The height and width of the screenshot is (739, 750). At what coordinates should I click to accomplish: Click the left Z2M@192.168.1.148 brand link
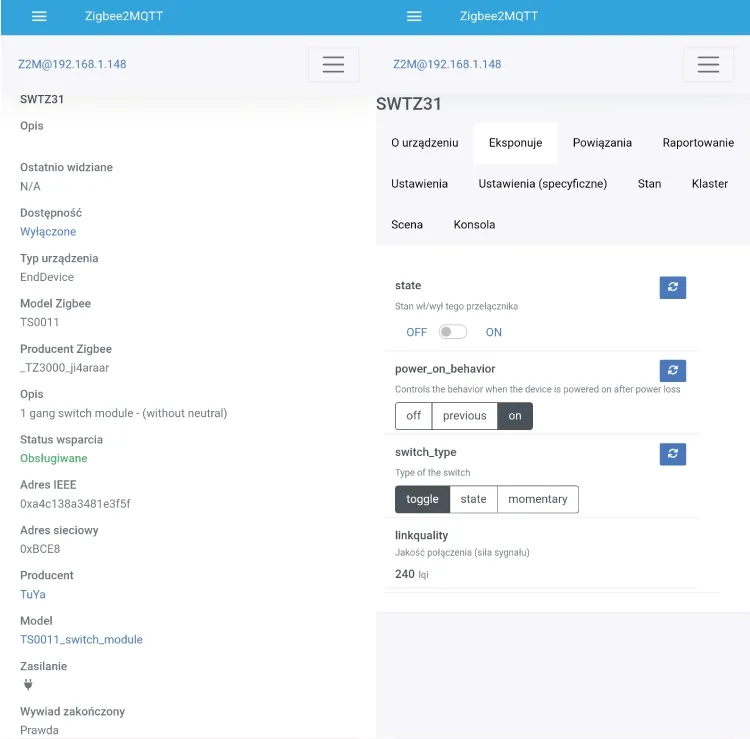[72, 65]
